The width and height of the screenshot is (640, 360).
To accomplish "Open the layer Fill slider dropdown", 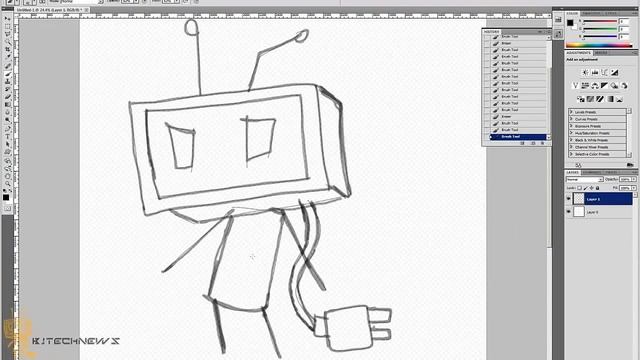I will 634,188.
